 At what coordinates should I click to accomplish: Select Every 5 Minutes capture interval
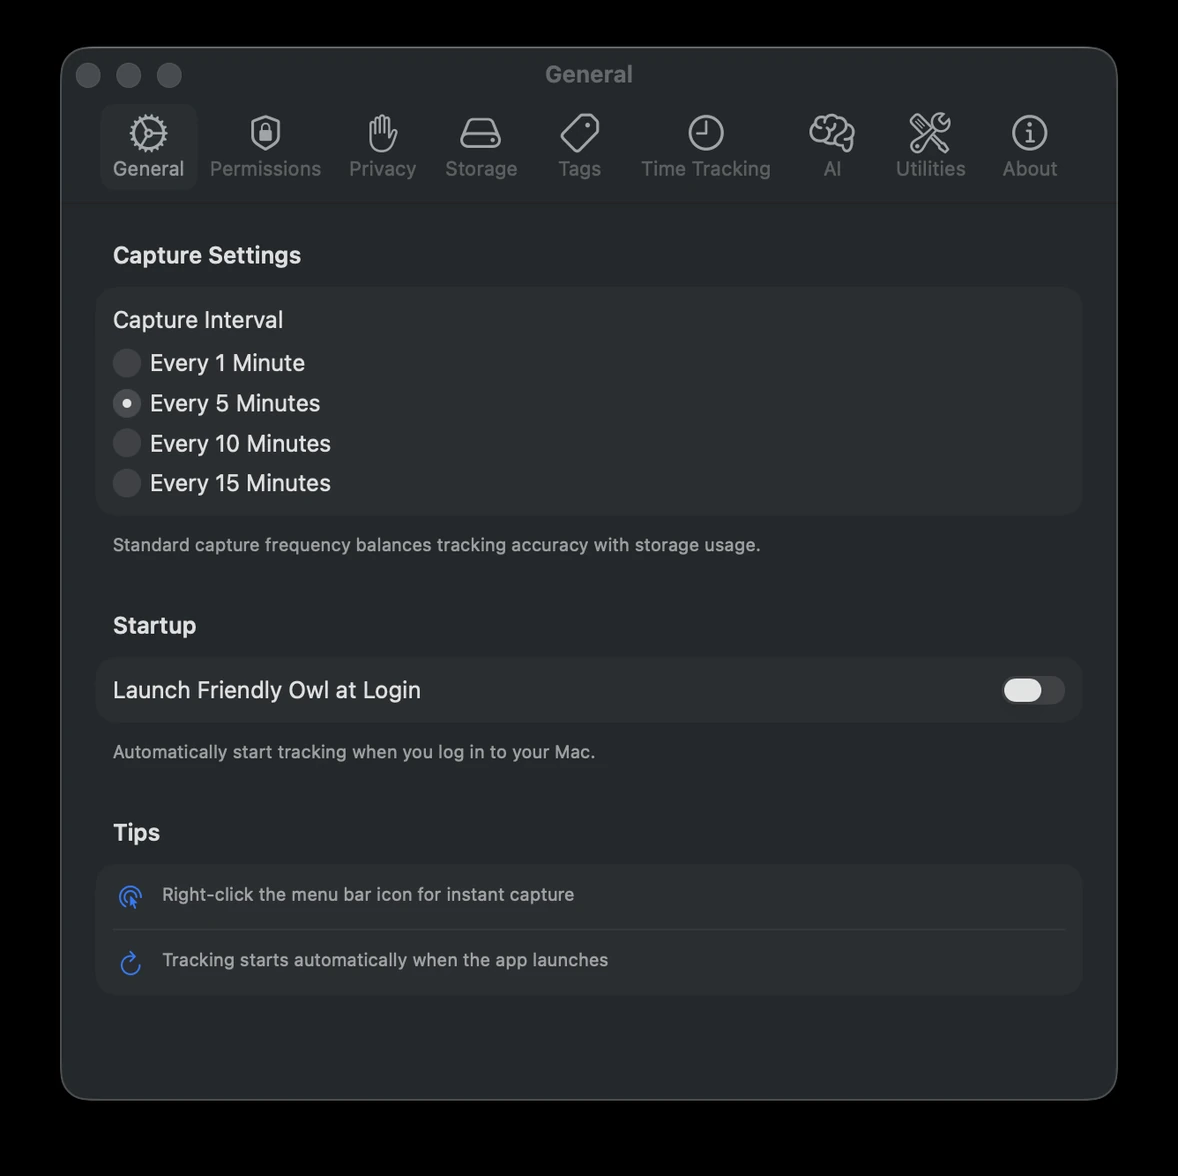(127, 404)
